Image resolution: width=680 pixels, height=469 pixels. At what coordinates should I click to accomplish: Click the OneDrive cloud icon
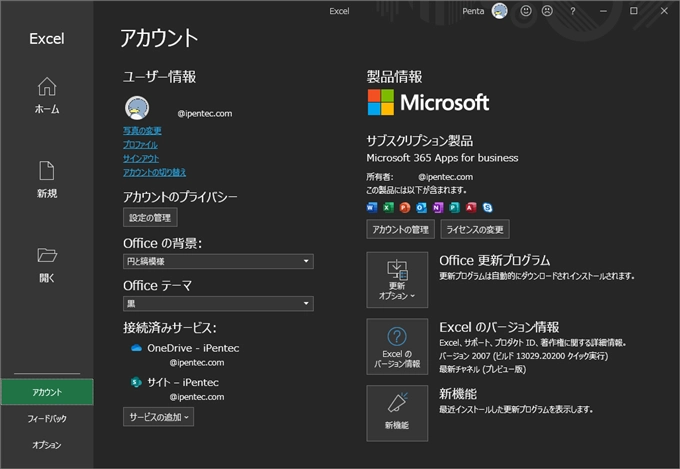pos(137,348)
